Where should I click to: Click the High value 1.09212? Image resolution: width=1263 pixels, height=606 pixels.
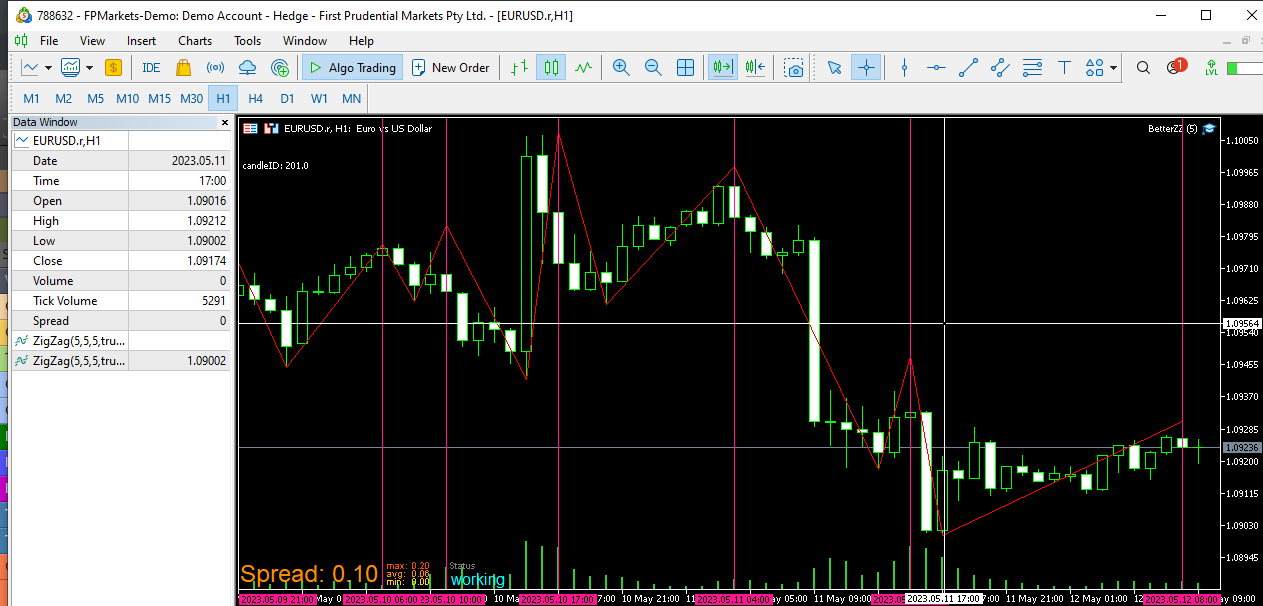[206, 221]
